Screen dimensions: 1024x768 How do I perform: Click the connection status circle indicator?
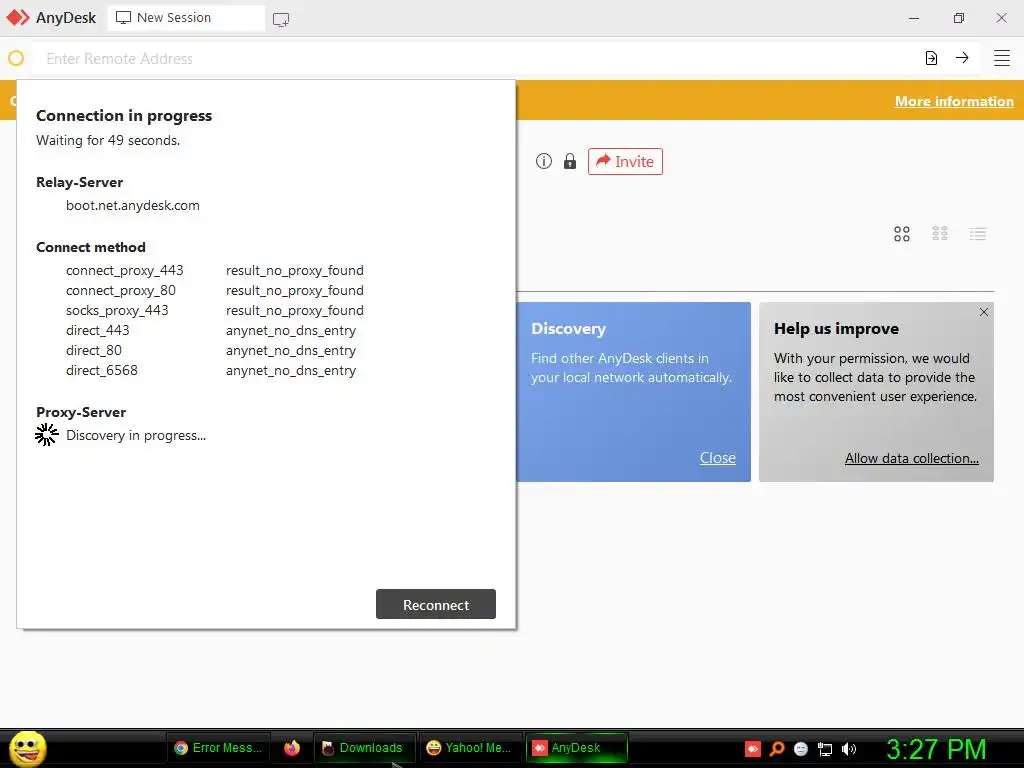pos(16,58)
